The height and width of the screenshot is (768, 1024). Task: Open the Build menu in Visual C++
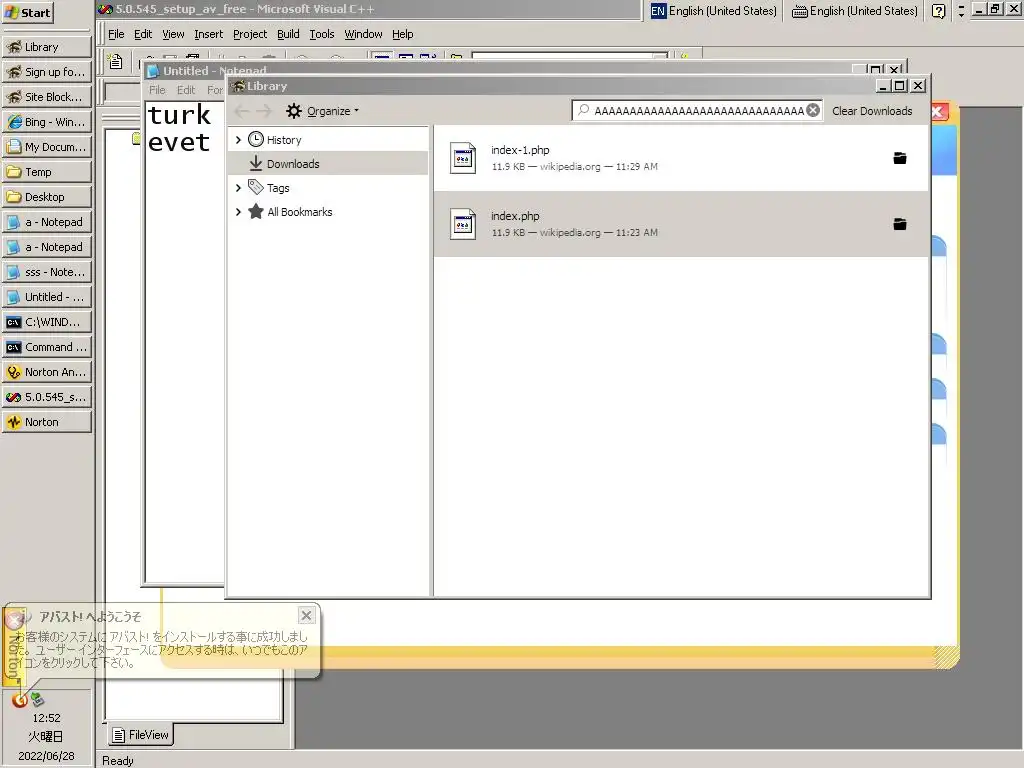(x=288, y=34)
